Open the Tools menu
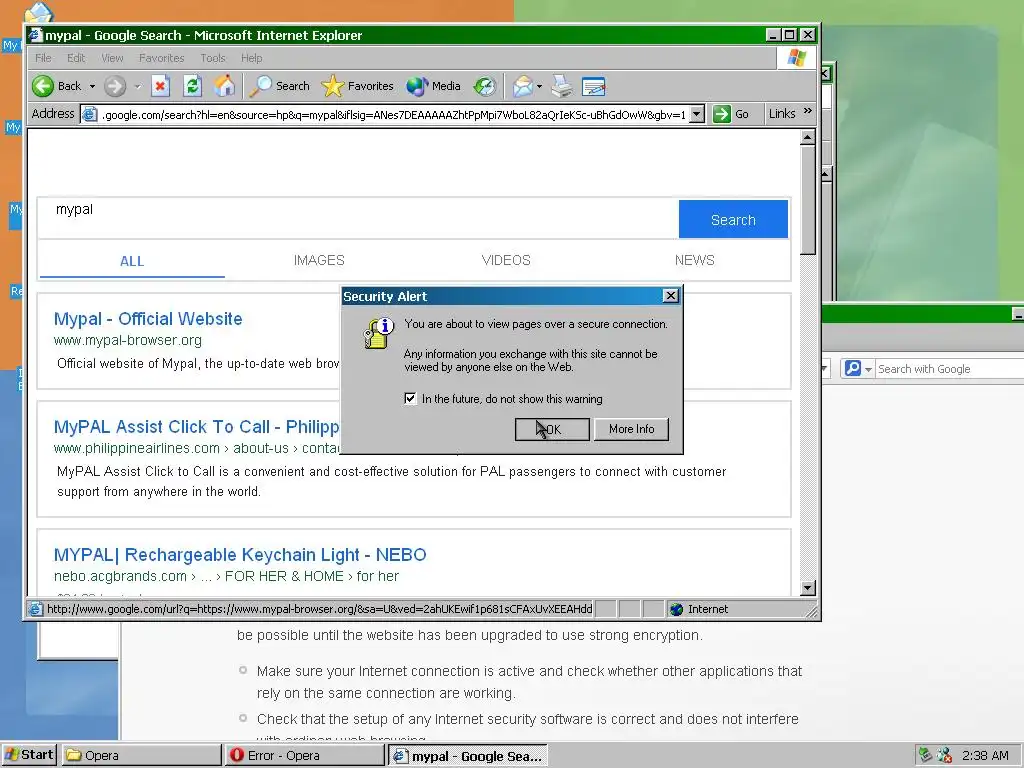This screenshot has height=768, width=1024. click(x=213, y=58)
